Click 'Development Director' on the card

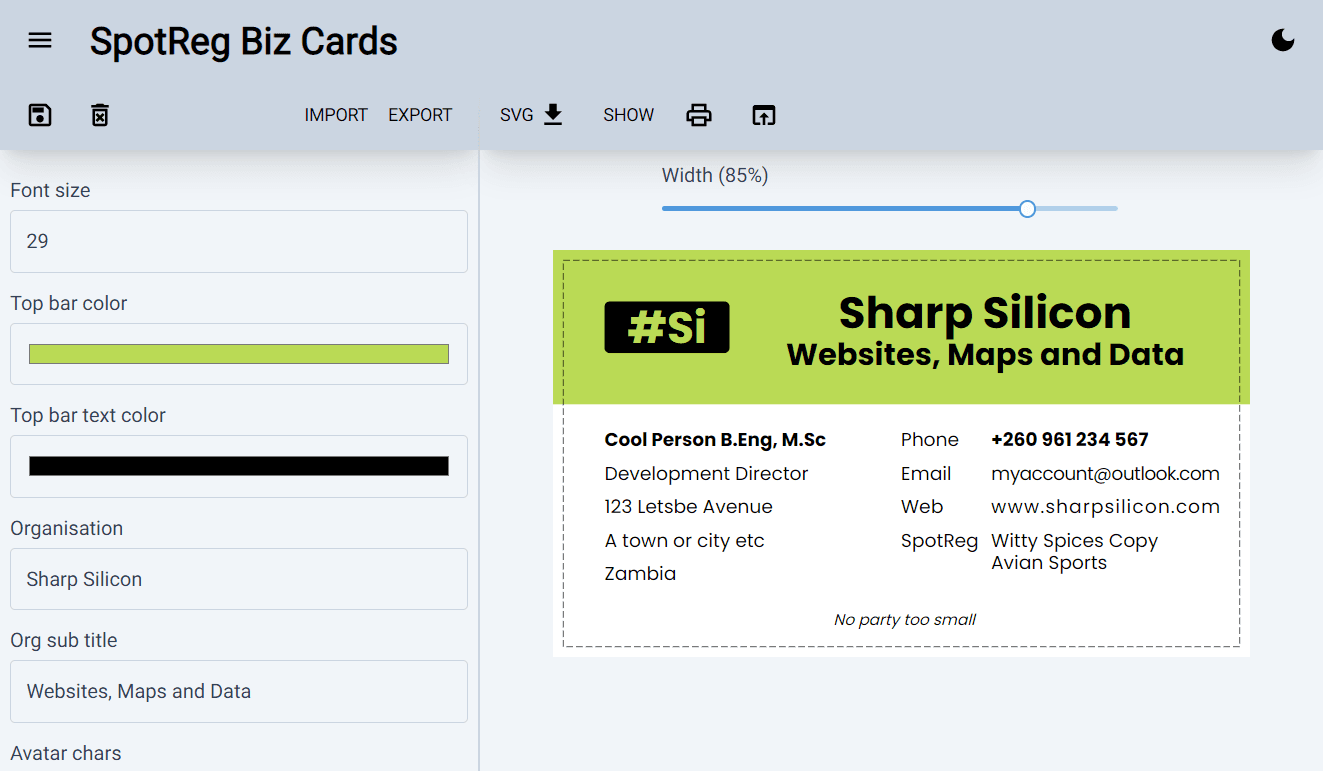[706, 473]
